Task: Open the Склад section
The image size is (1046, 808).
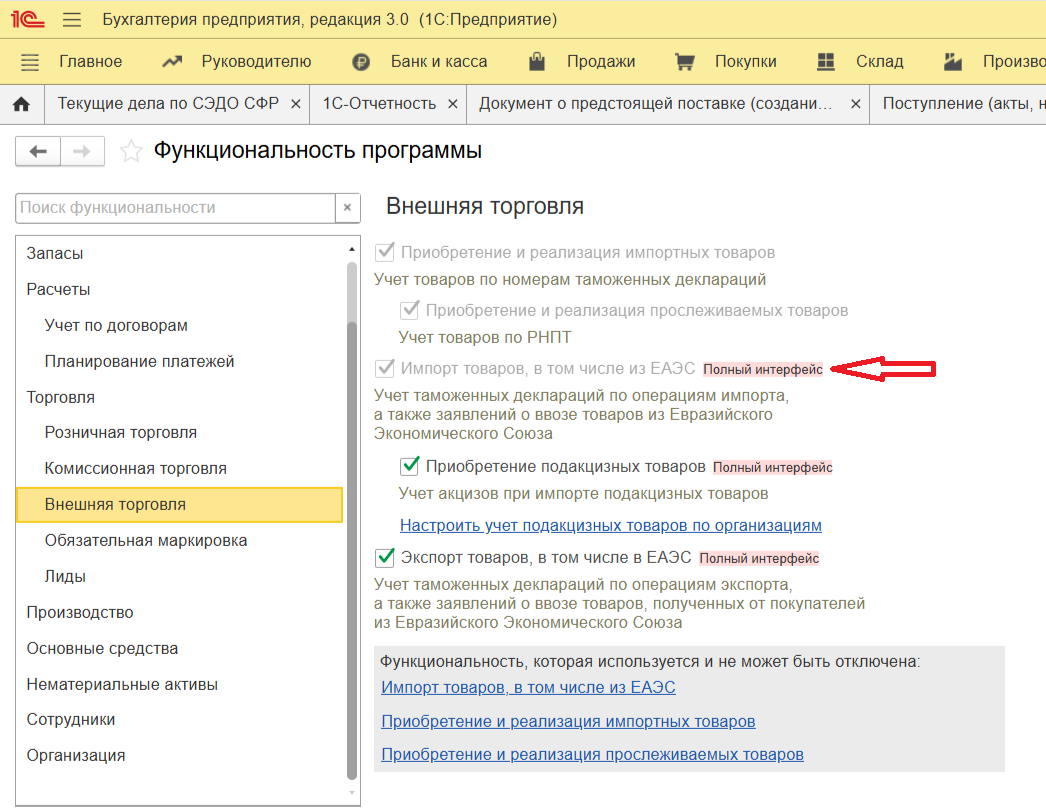Action: [880, 61]
